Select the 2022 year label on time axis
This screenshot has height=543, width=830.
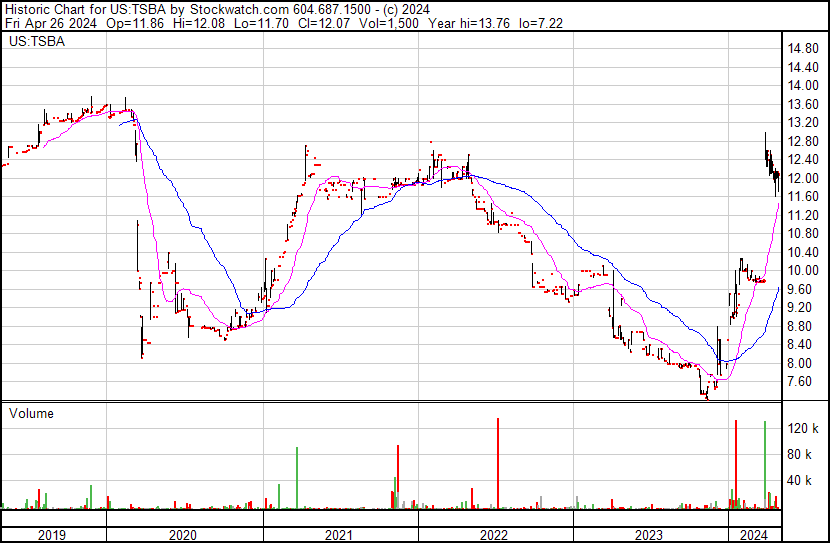pos(494,535)
